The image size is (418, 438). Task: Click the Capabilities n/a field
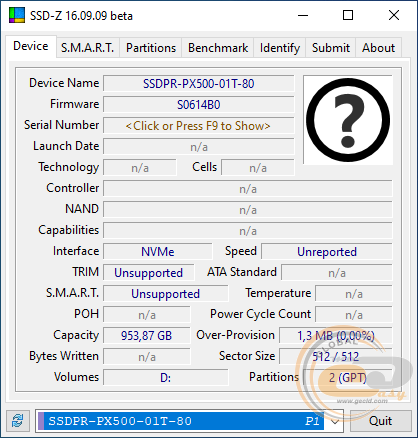248,231
